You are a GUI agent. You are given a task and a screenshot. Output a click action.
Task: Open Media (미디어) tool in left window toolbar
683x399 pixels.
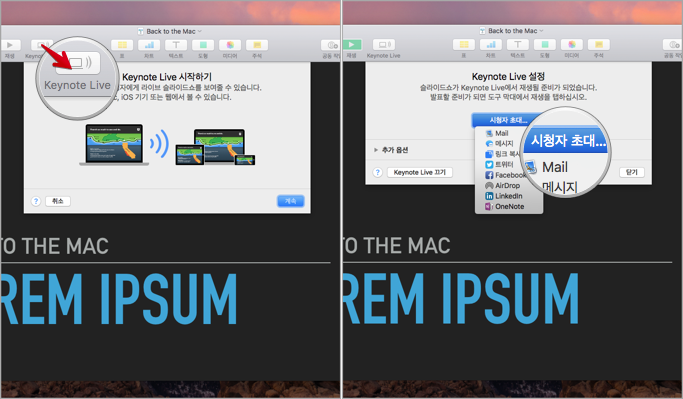230,45
